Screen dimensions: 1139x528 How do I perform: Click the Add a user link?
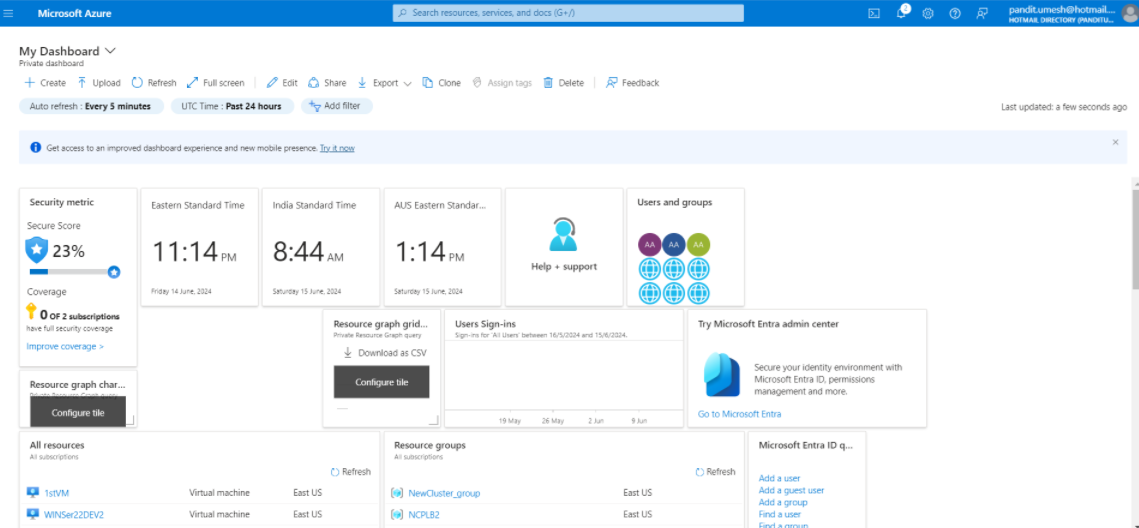(779, 478)
